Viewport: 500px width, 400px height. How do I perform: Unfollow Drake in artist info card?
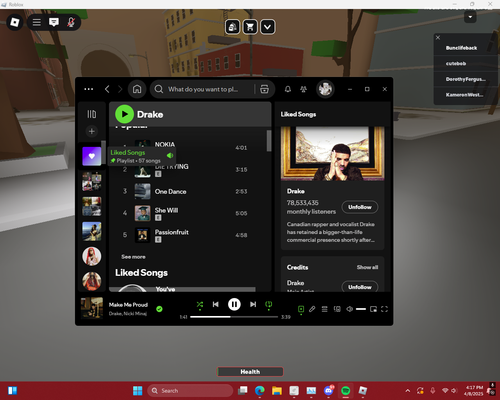coord(360,207)
